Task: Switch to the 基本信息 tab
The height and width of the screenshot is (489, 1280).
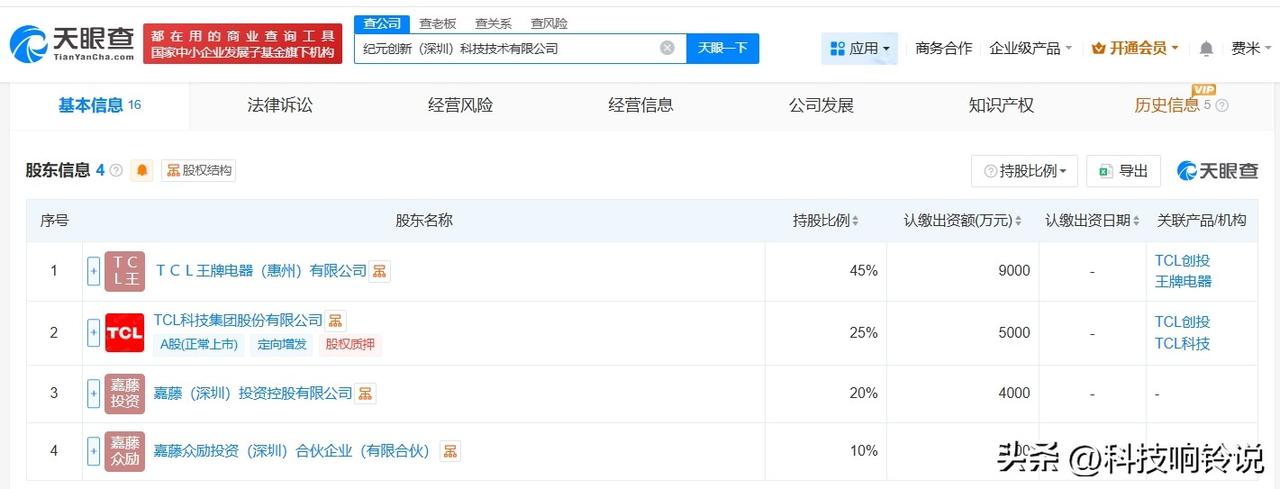Action: pos(99,105)
